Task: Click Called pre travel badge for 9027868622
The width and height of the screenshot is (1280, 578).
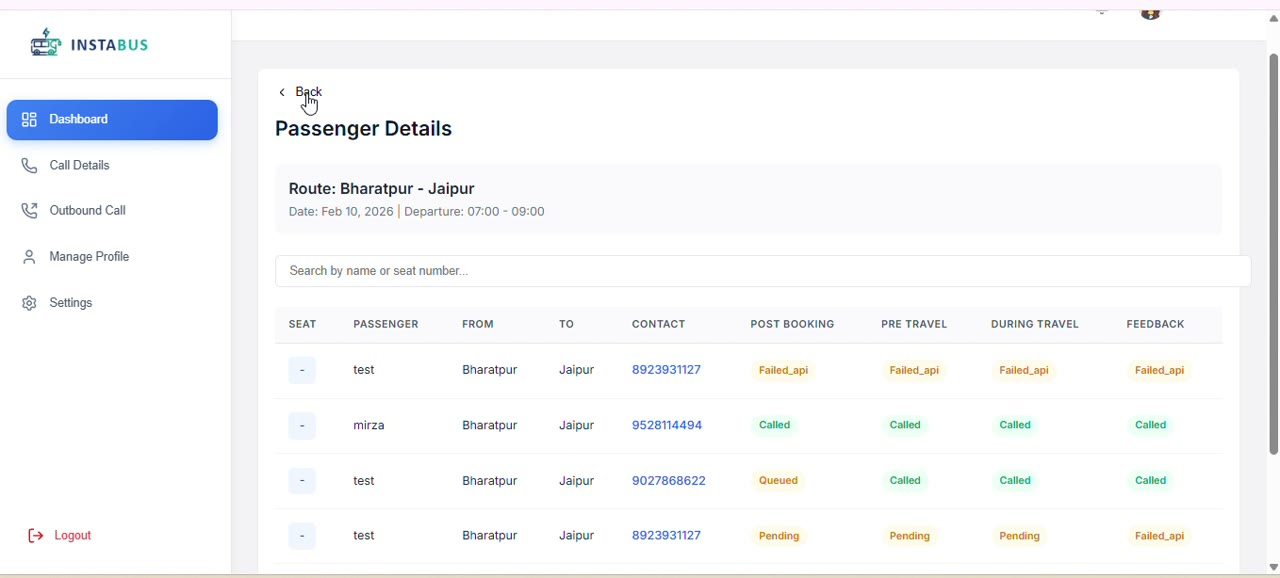Action: [906, 481]
